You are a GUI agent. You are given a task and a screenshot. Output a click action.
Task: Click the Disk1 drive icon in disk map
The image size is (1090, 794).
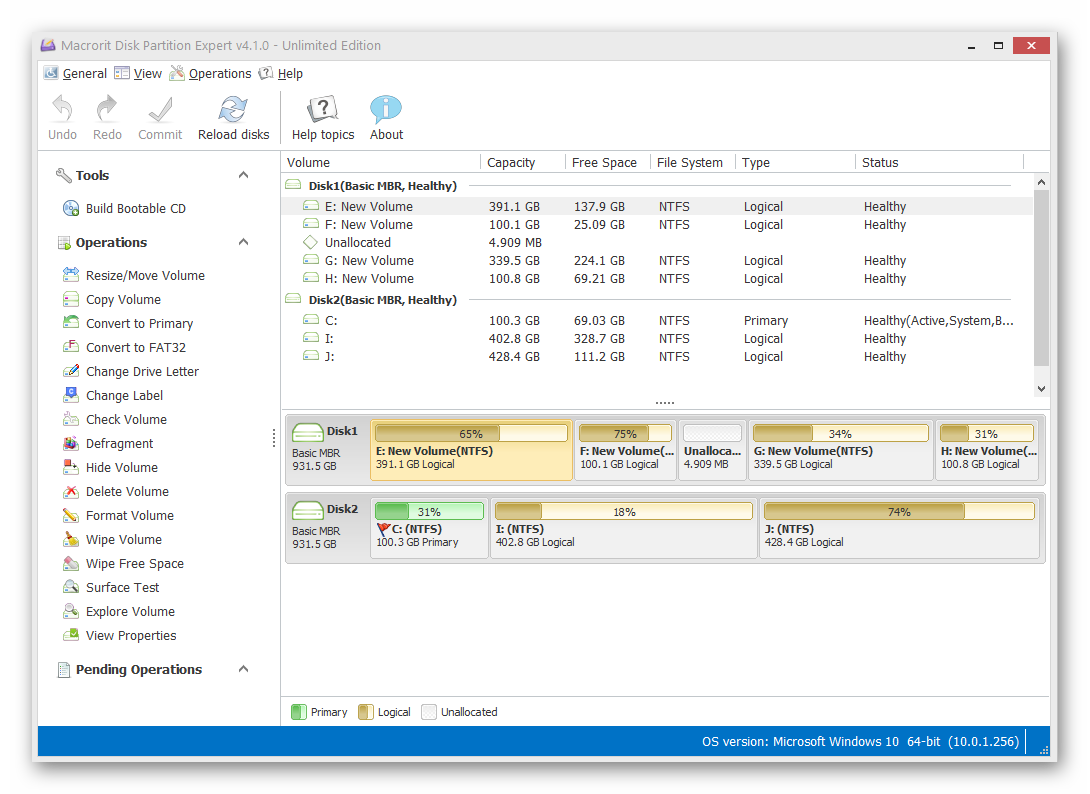[307, 432]
